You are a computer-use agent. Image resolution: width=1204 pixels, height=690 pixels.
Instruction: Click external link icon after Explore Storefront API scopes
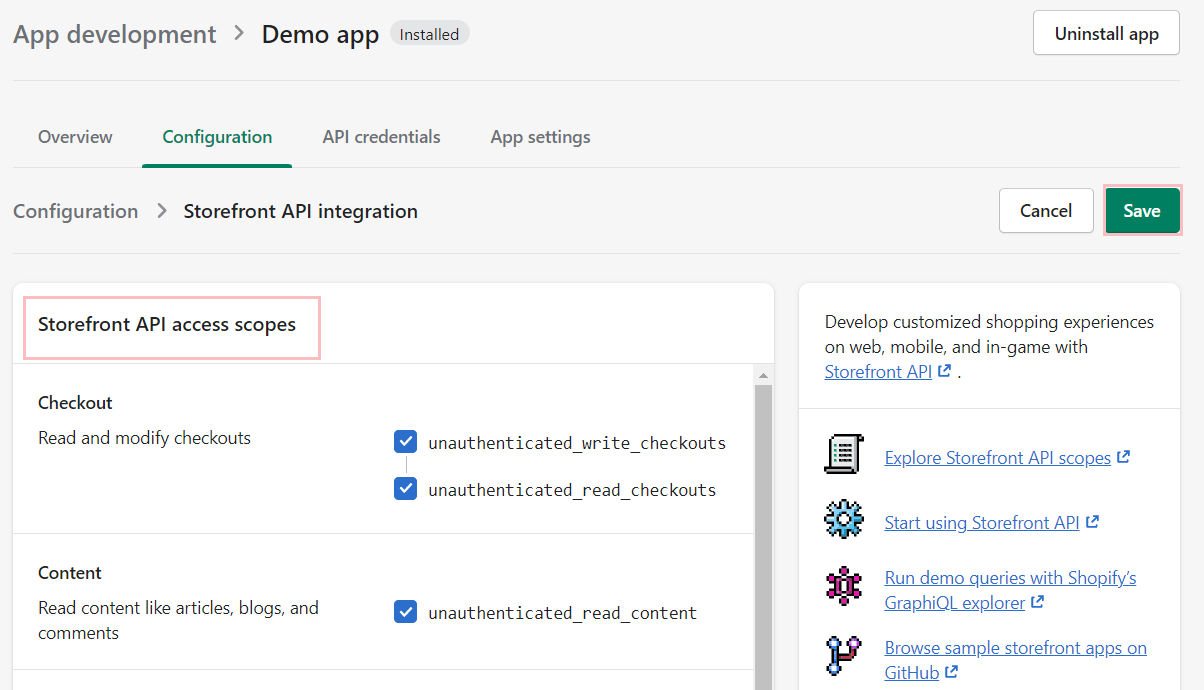pos(1124,457)
